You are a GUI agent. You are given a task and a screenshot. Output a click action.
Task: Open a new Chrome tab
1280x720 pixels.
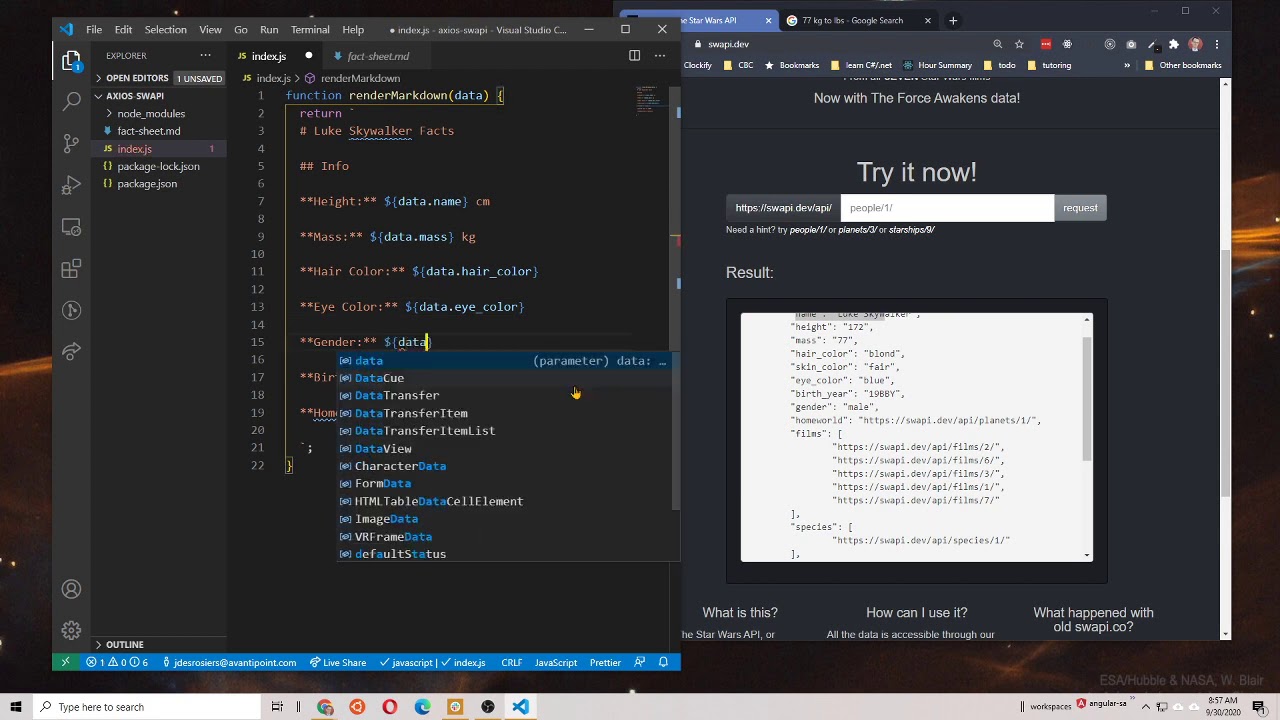point(953,20)
